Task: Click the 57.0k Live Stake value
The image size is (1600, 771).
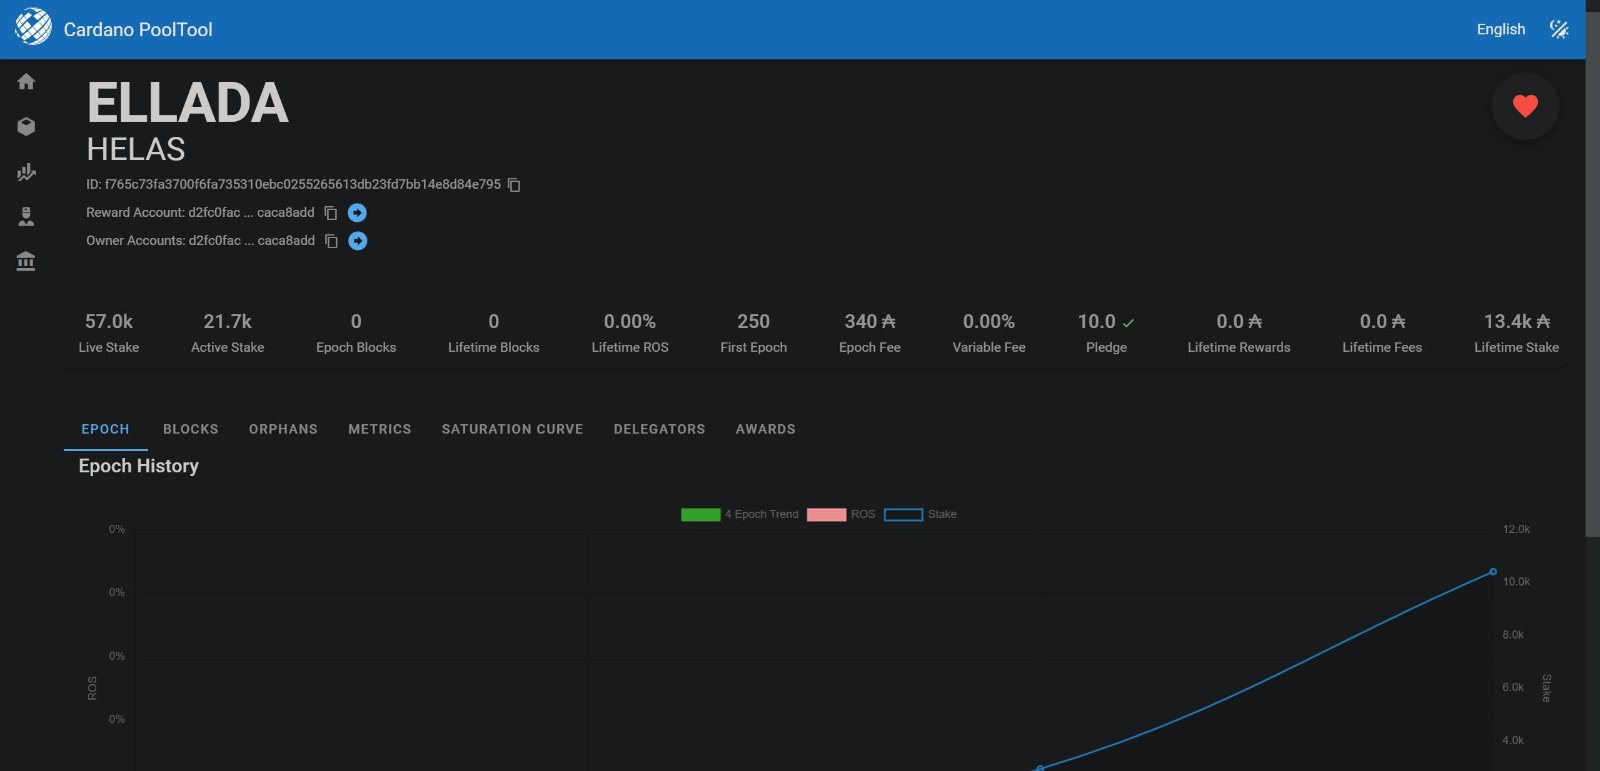Action: [x=109, y=321]
